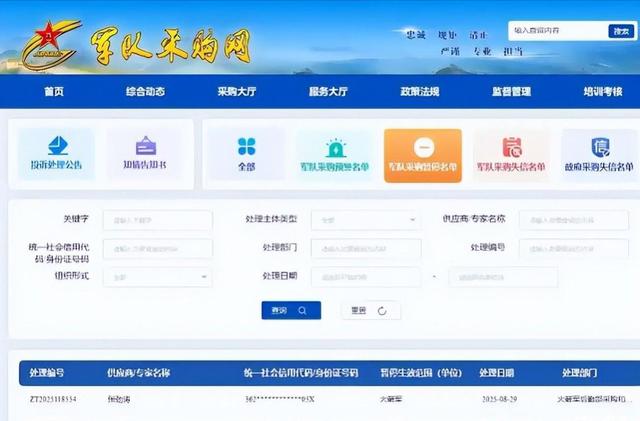Click 火箭军后勤部 department cell
The image size is (640, 421).
[x=594, y=399]
